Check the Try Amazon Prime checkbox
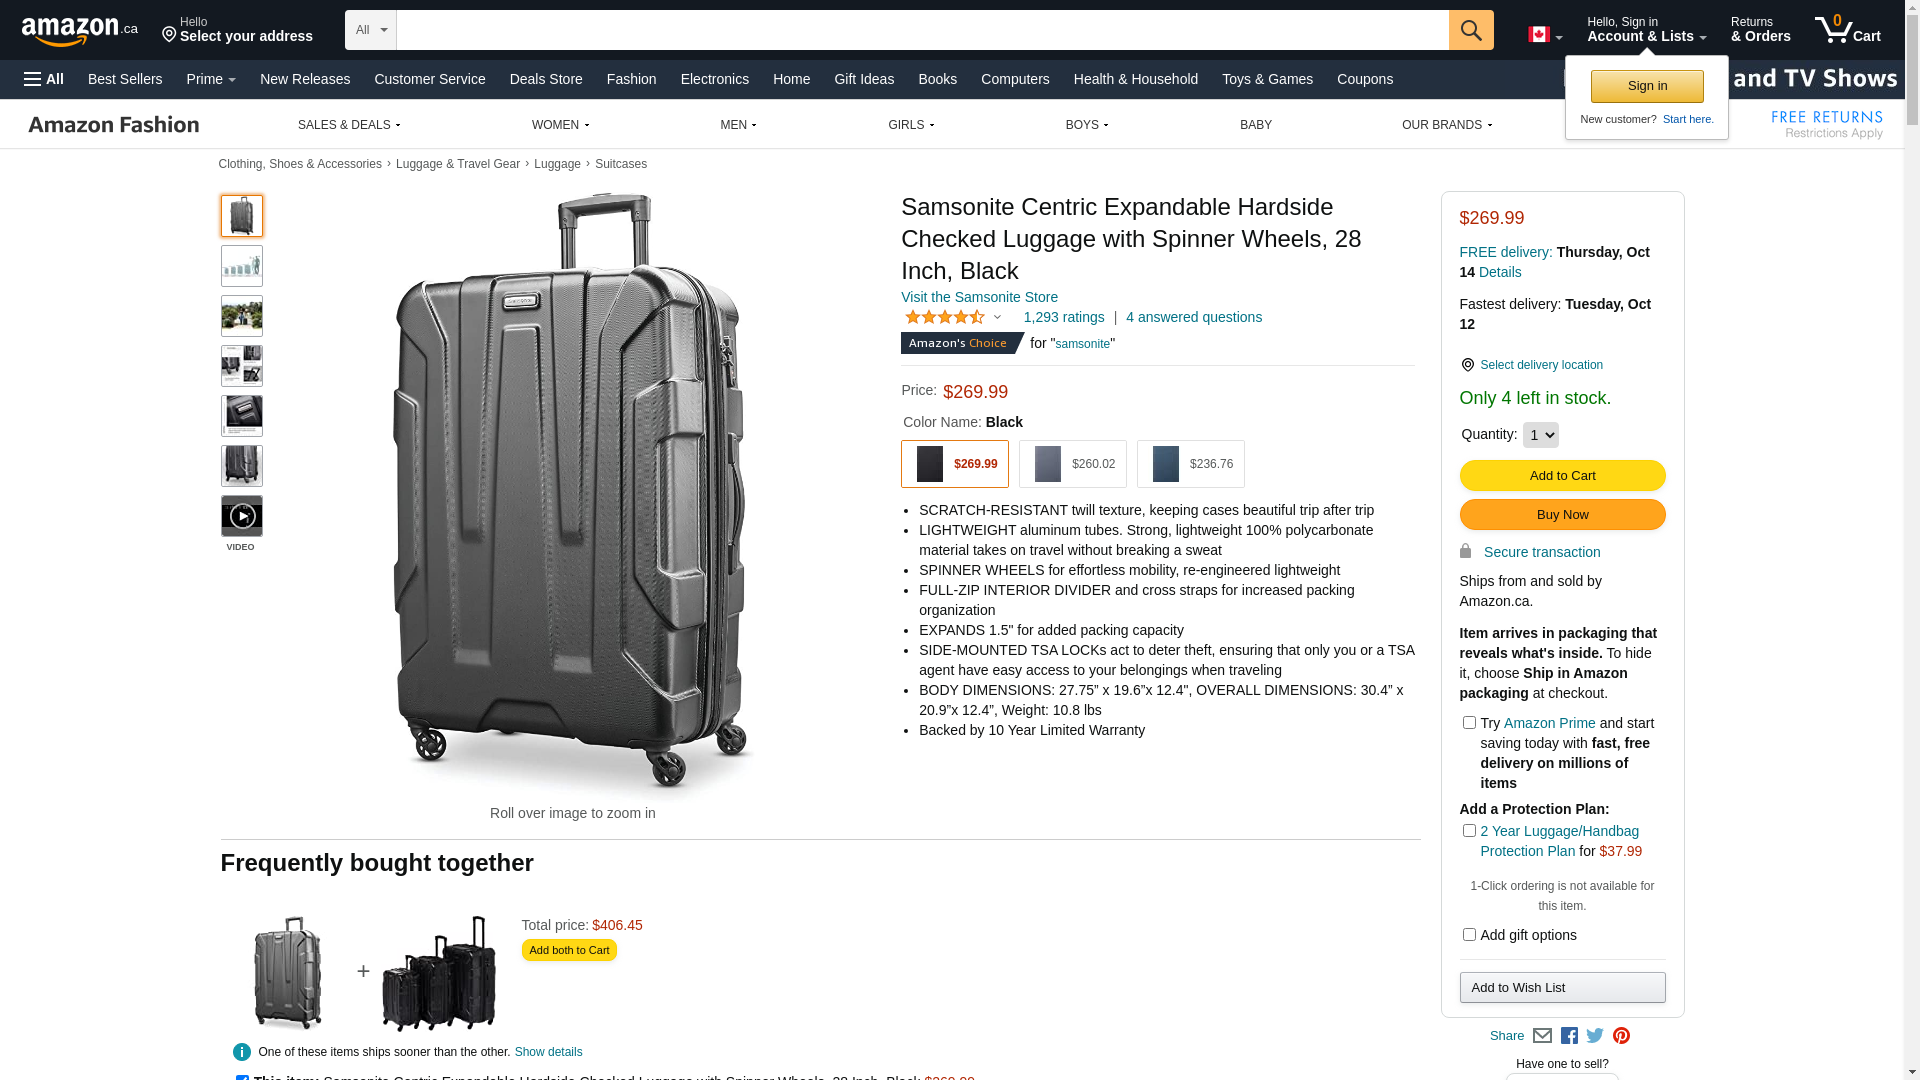 click(x=1469, y=723)
